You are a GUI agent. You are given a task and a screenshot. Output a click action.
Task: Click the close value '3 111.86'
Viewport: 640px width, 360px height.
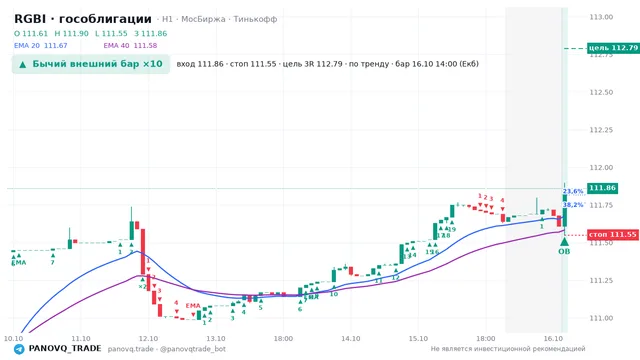coord(151,33)
